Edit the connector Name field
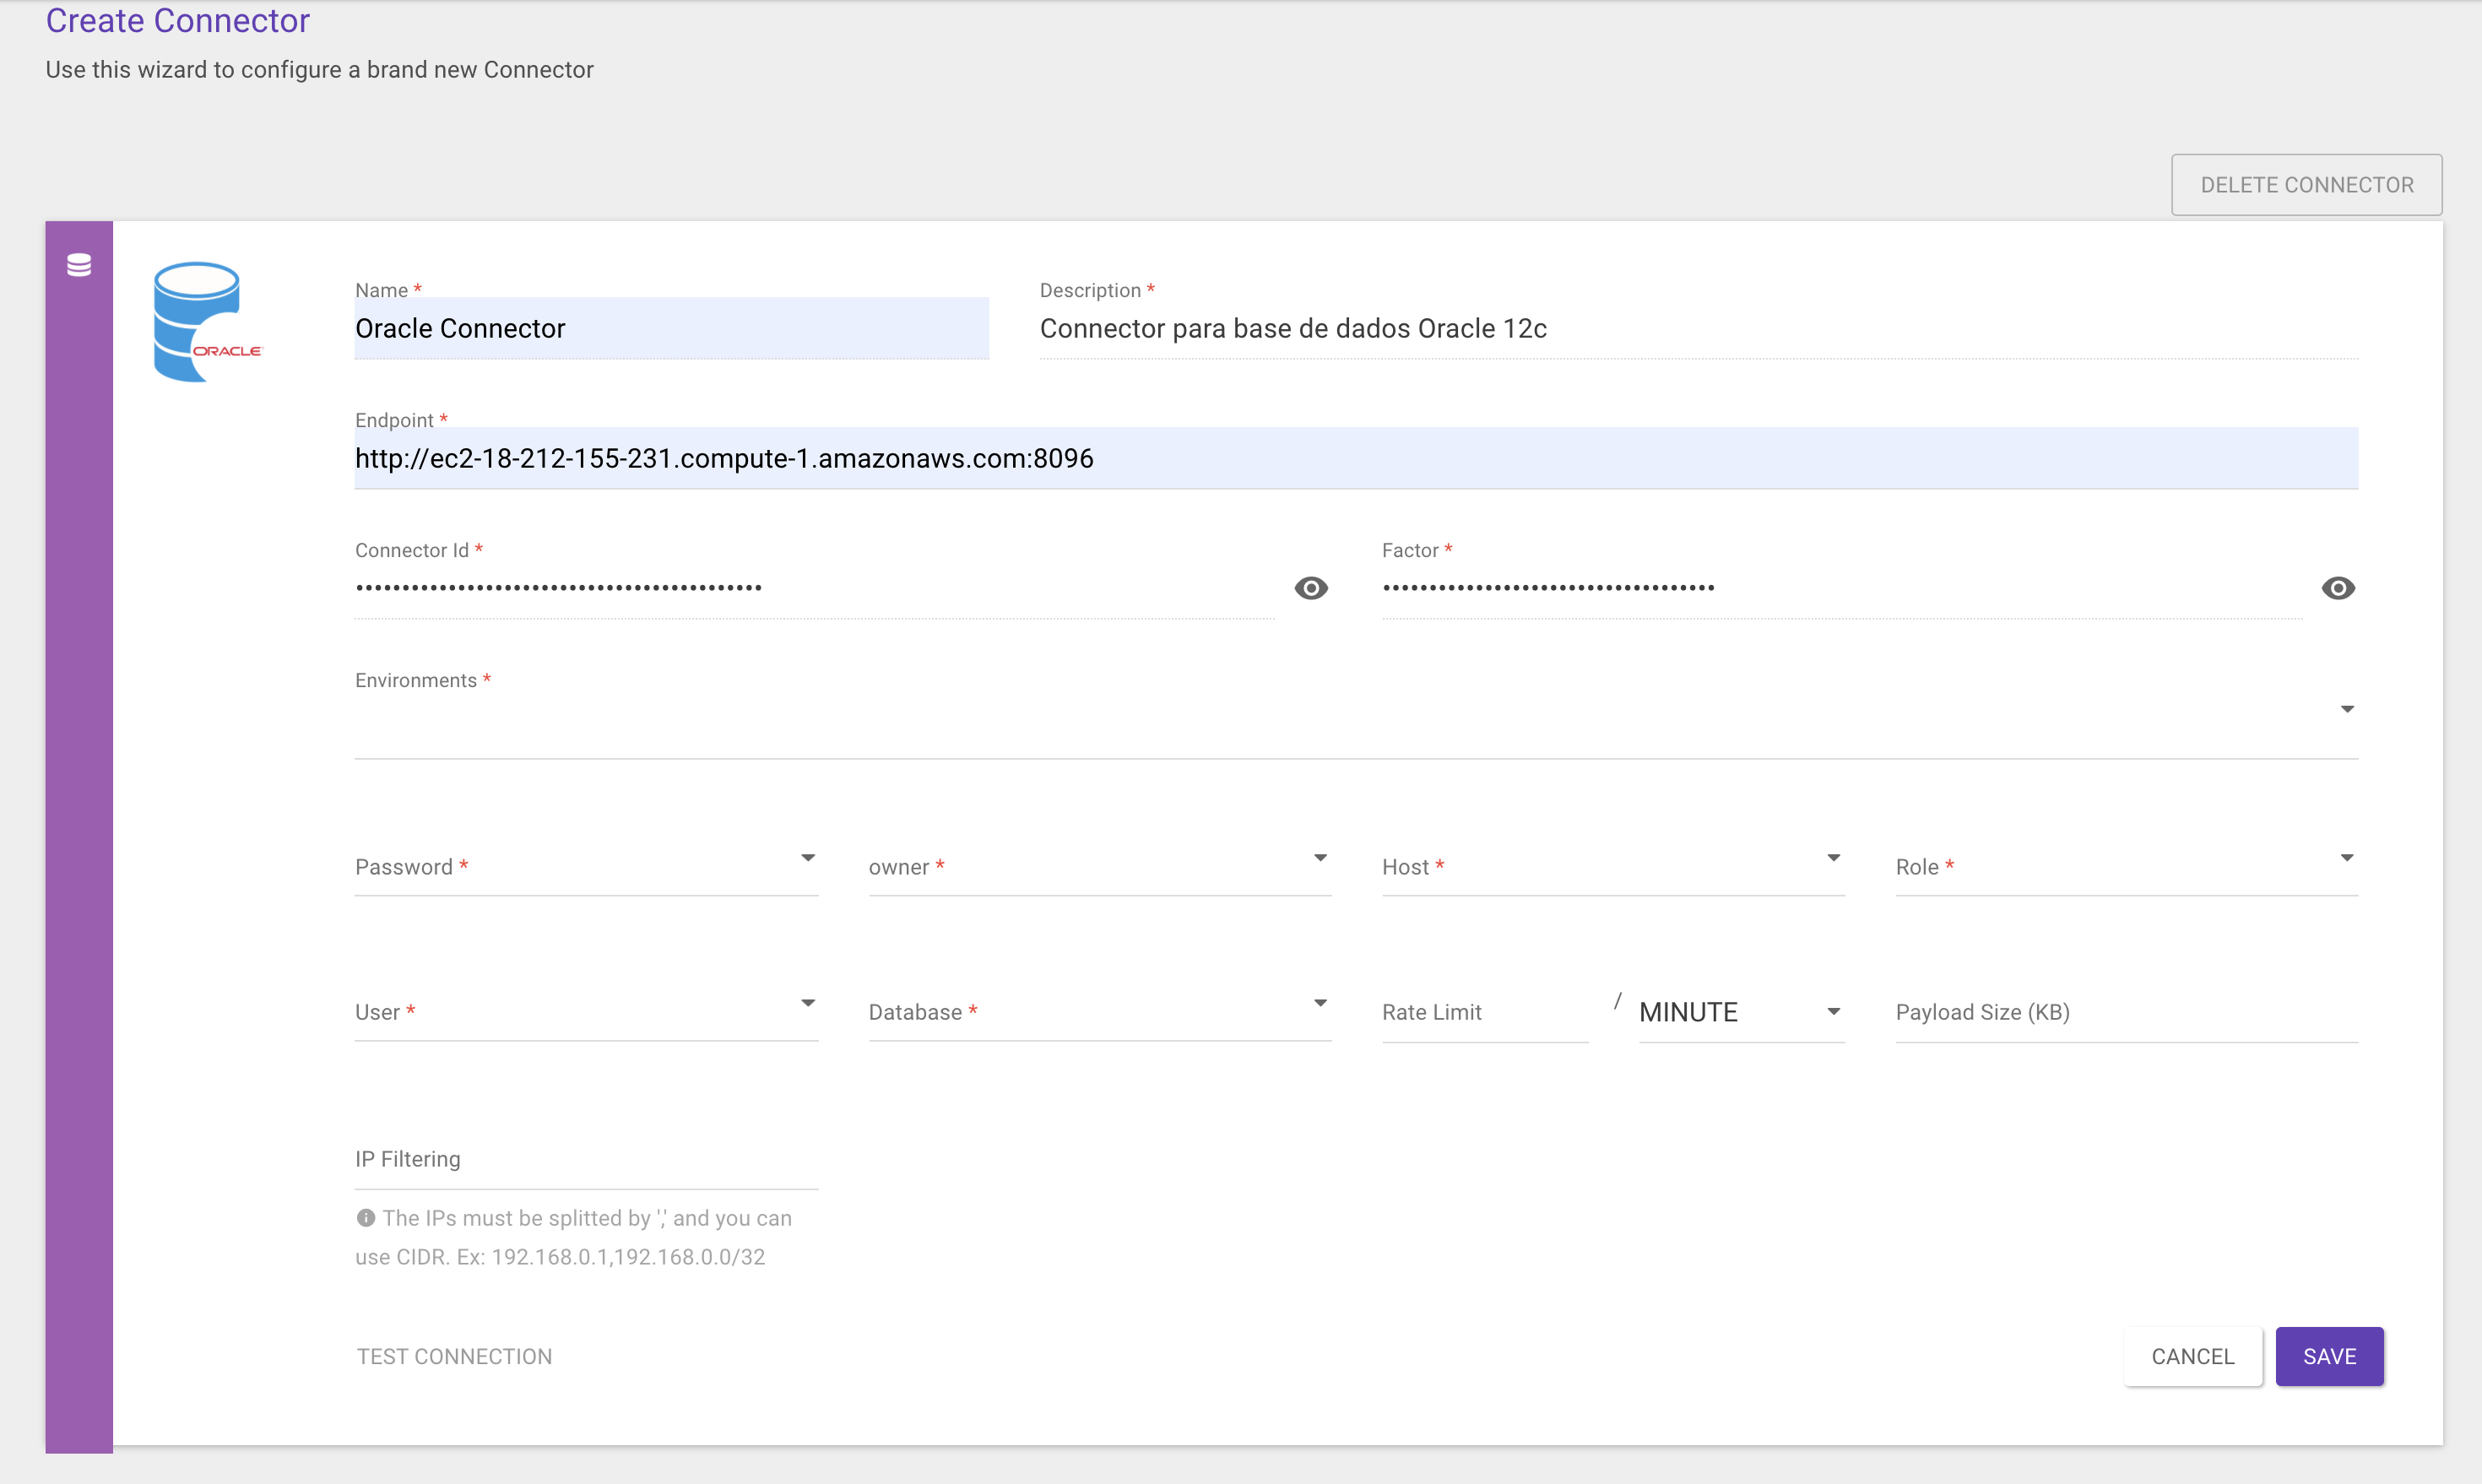Image resolution: width=2482 pixels, height=1484 pixels. tap(670, 328)
